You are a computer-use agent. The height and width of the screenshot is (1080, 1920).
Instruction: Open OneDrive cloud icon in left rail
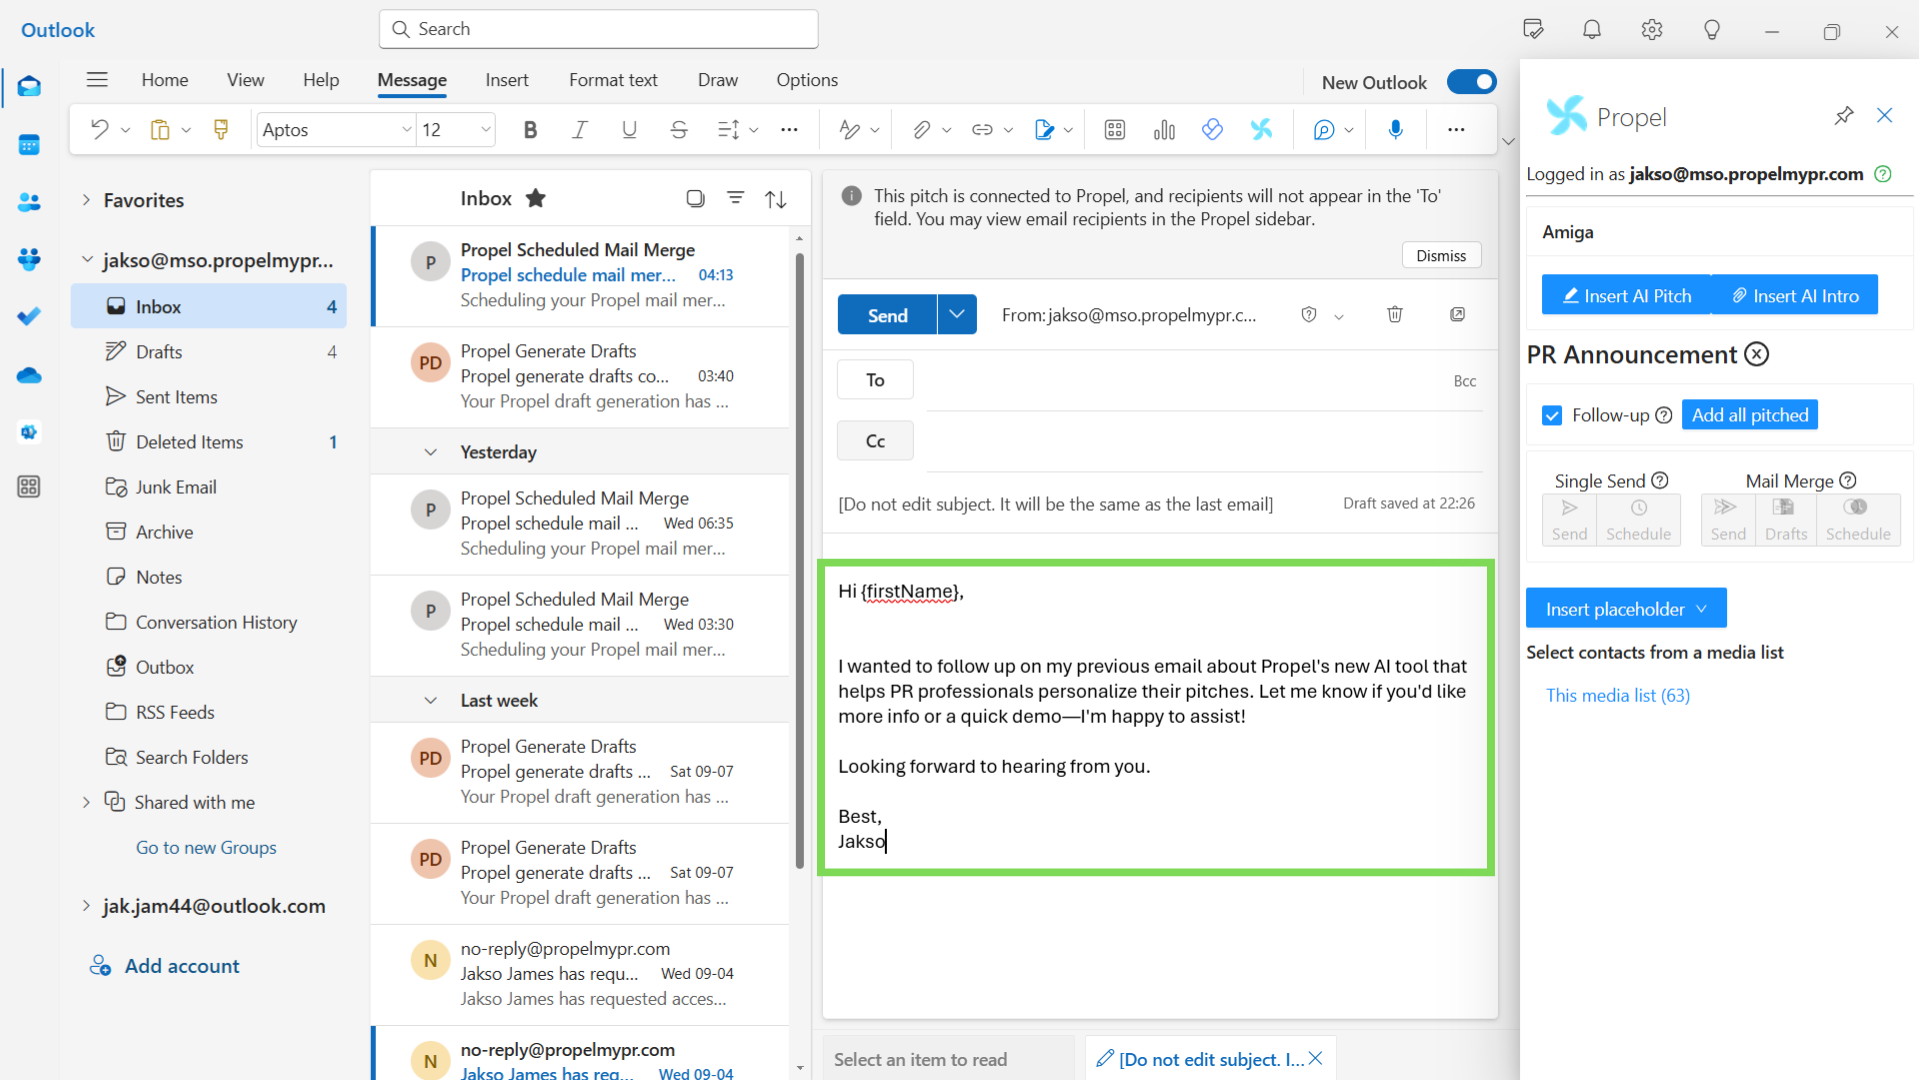pyautogui.click(x=29, y=376)
